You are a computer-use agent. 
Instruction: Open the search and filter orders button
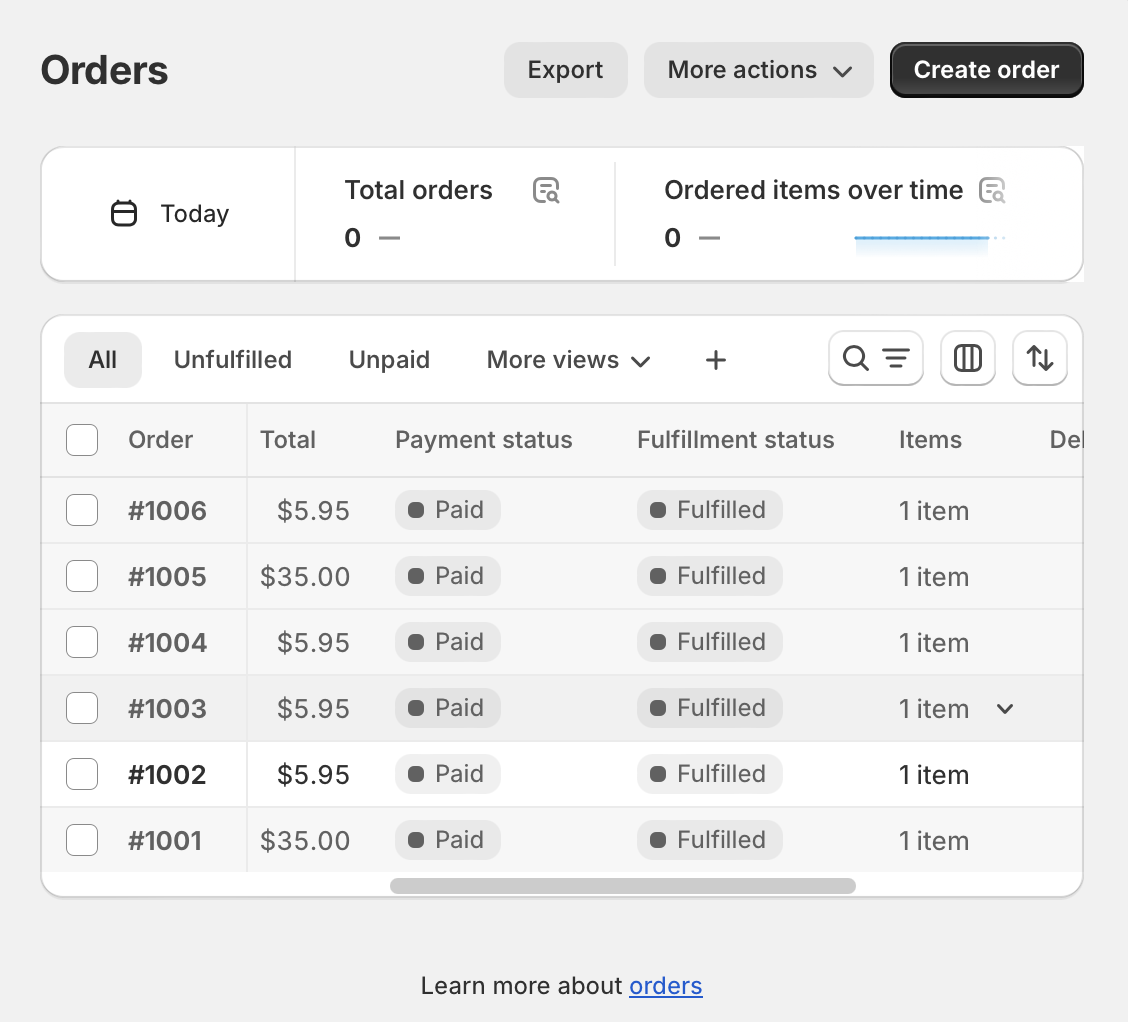point(875,358)
